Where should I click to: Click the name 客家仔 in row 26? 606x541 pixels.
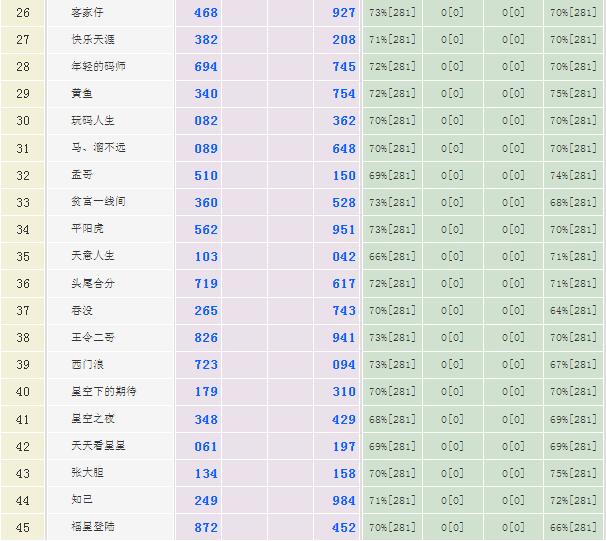86,13
